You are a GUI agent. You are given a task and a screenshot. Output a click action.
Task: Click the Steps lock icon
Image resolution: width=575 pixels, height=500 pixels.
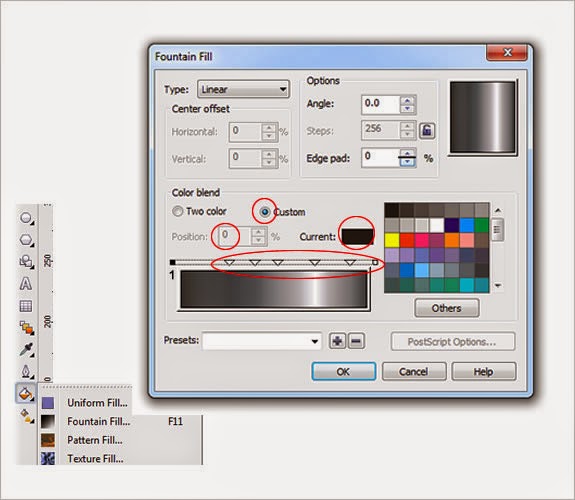pyautogui.click(x=427, y=130)
